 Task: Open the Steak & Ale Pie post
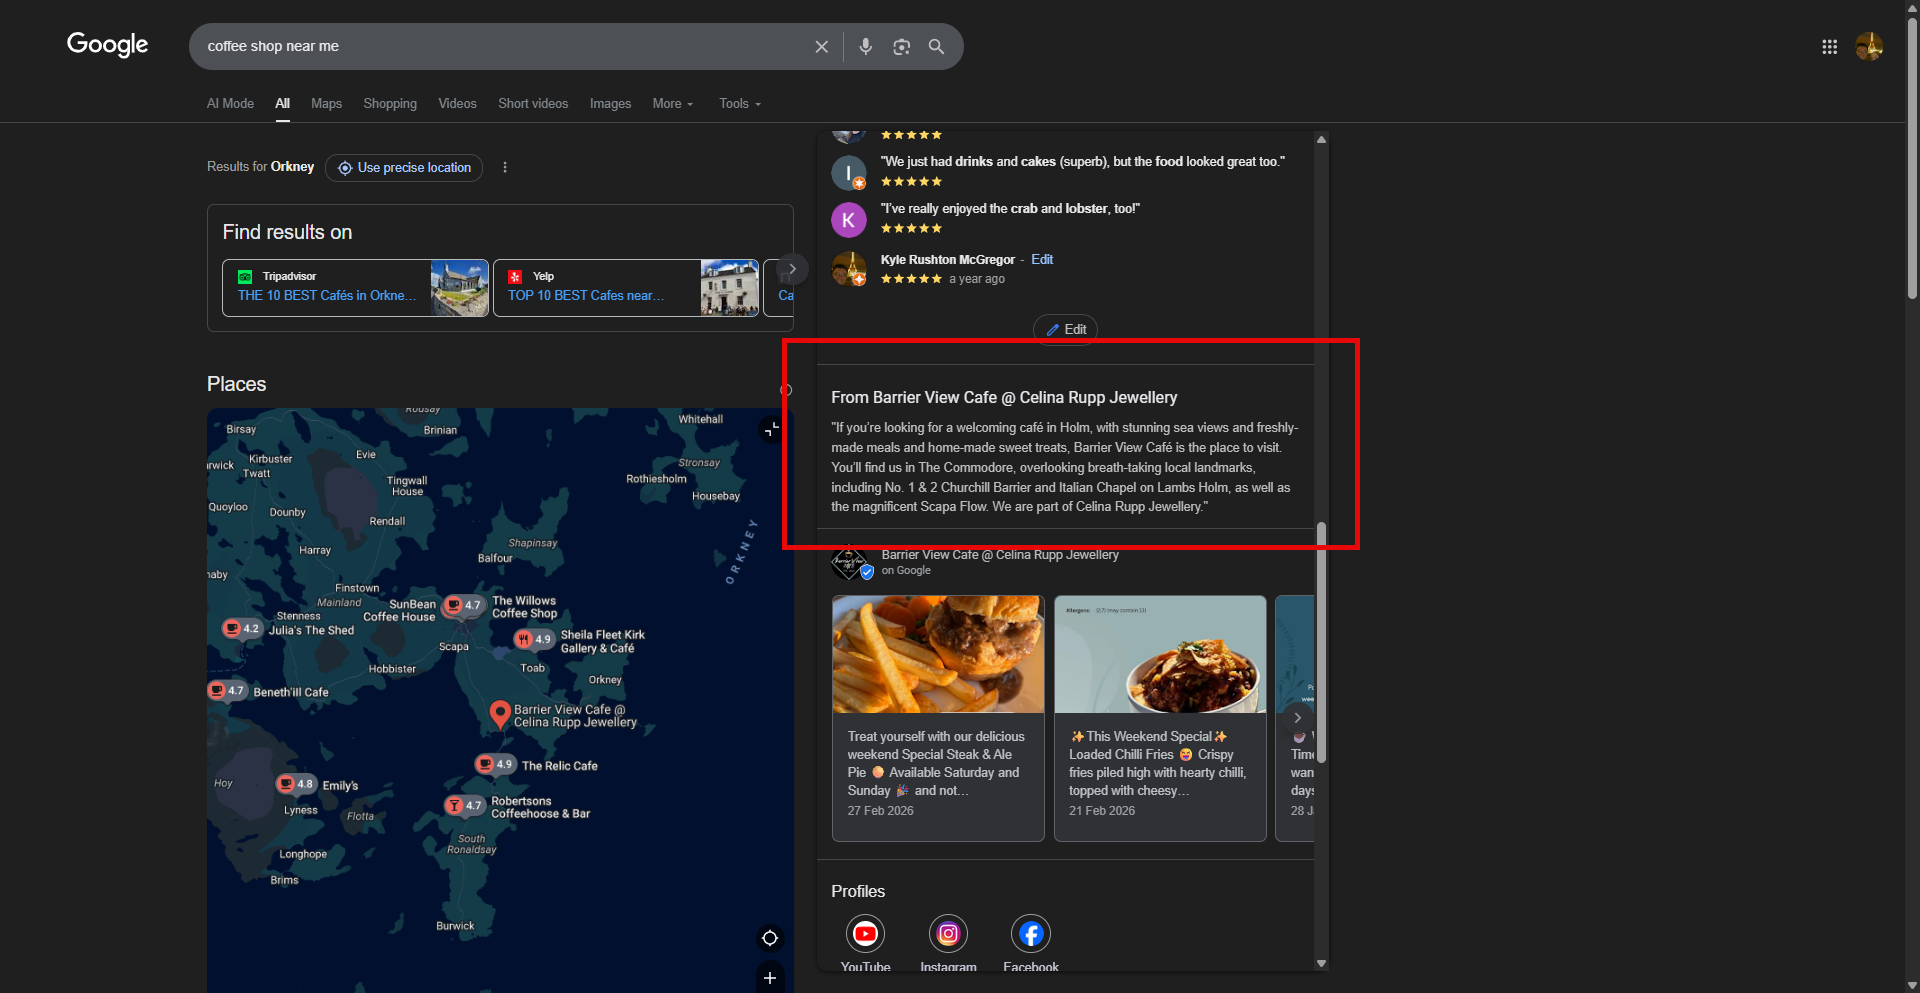tap(938, 718)
